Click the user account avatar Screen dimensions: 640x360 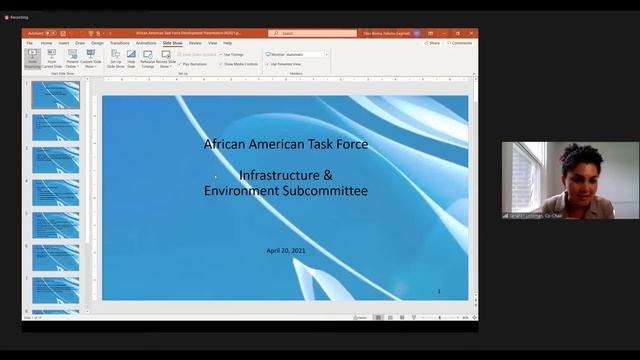click(417, 33)
